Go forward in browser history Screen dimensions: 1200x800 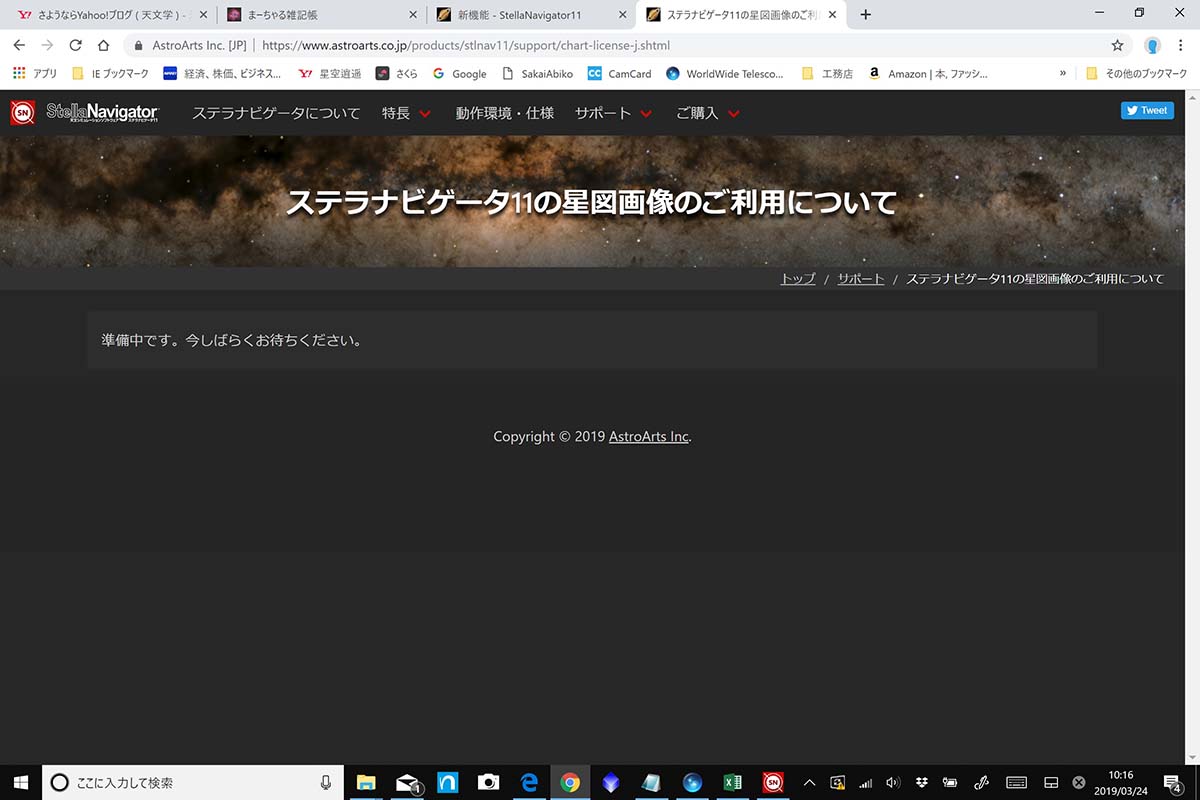[47, 45]
